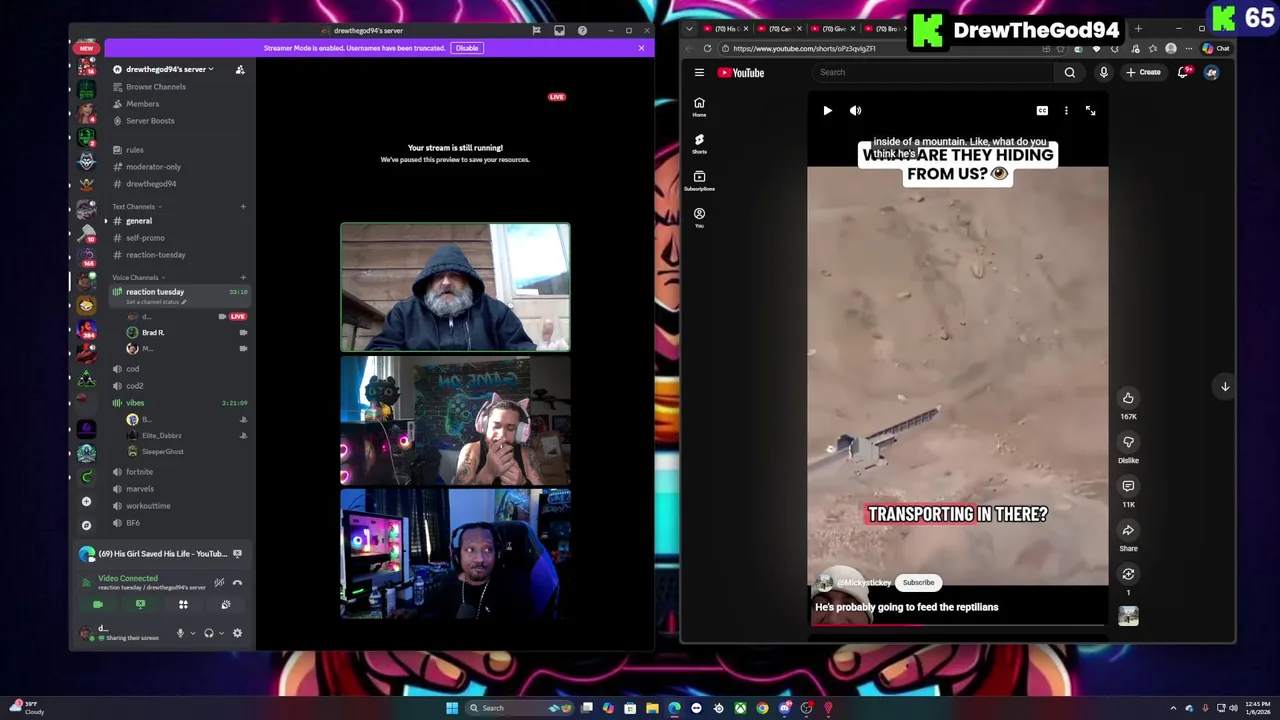Viewport: 1280px width, 720px height.
Task: Search with voice microphone on YouTube
Action: pos(1104,72)
